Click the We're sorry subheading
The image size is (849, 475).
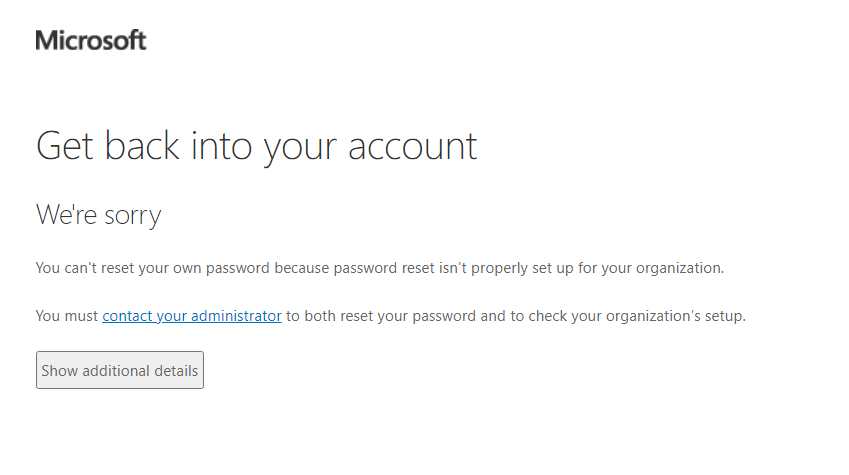click(x=99, y=215)
